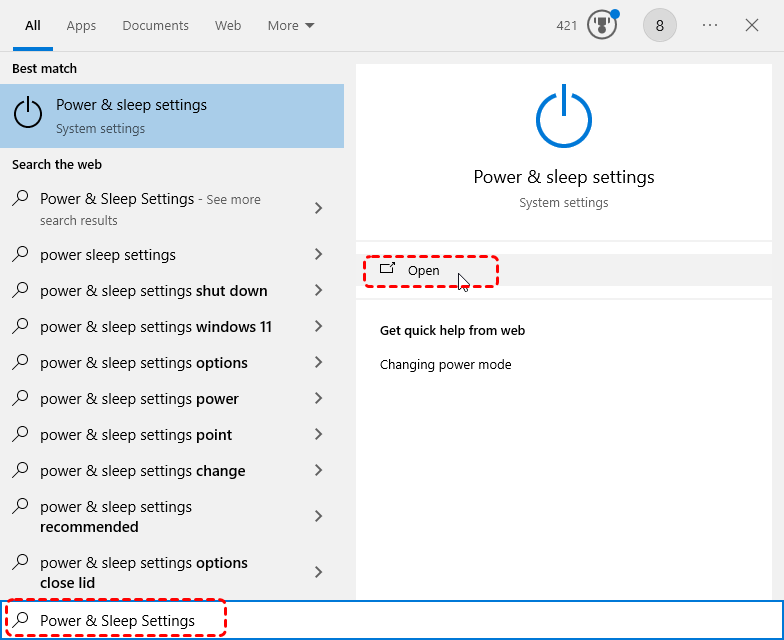The height and width of the screenshot is (640, 784).
Task: Open Power & sleep settings via Open button
Action: click(564, 270)
